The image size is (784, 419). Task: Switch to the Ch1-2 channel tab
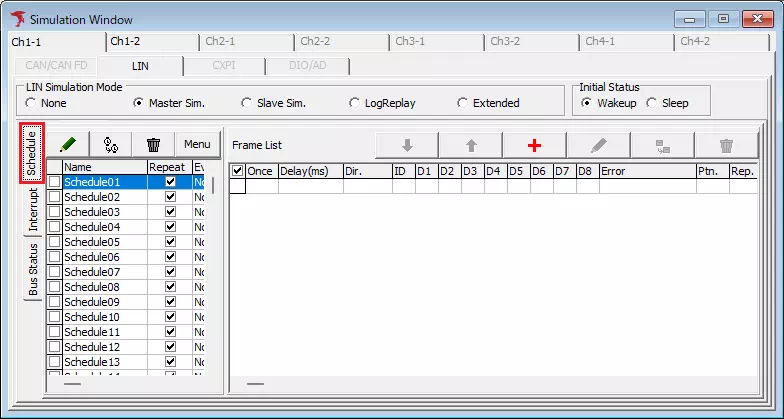pos(125,41)
